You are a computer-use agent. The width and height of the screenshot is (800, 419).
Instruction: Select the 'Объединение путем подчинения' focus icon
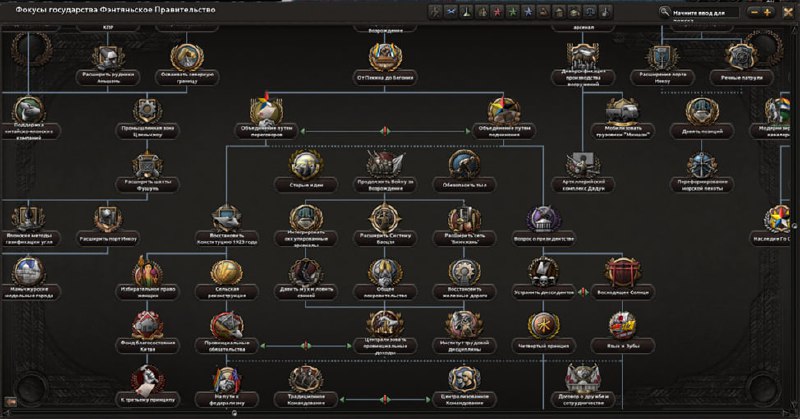[504, 110]
